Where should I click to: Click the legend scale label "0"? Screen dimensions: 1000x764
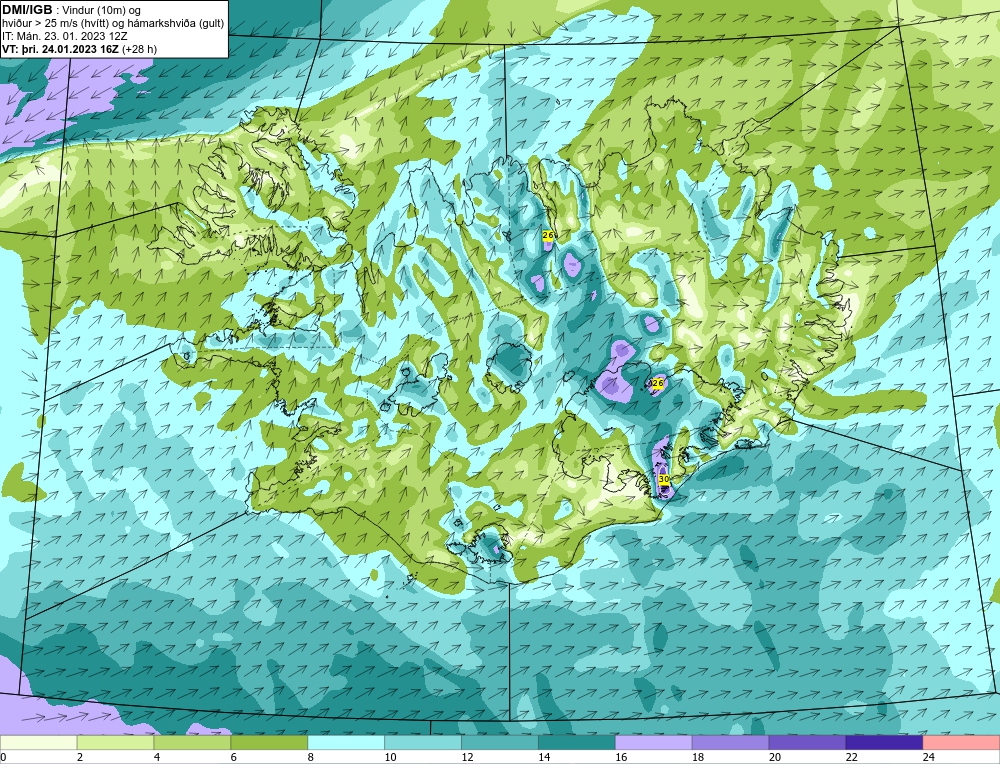3,758
